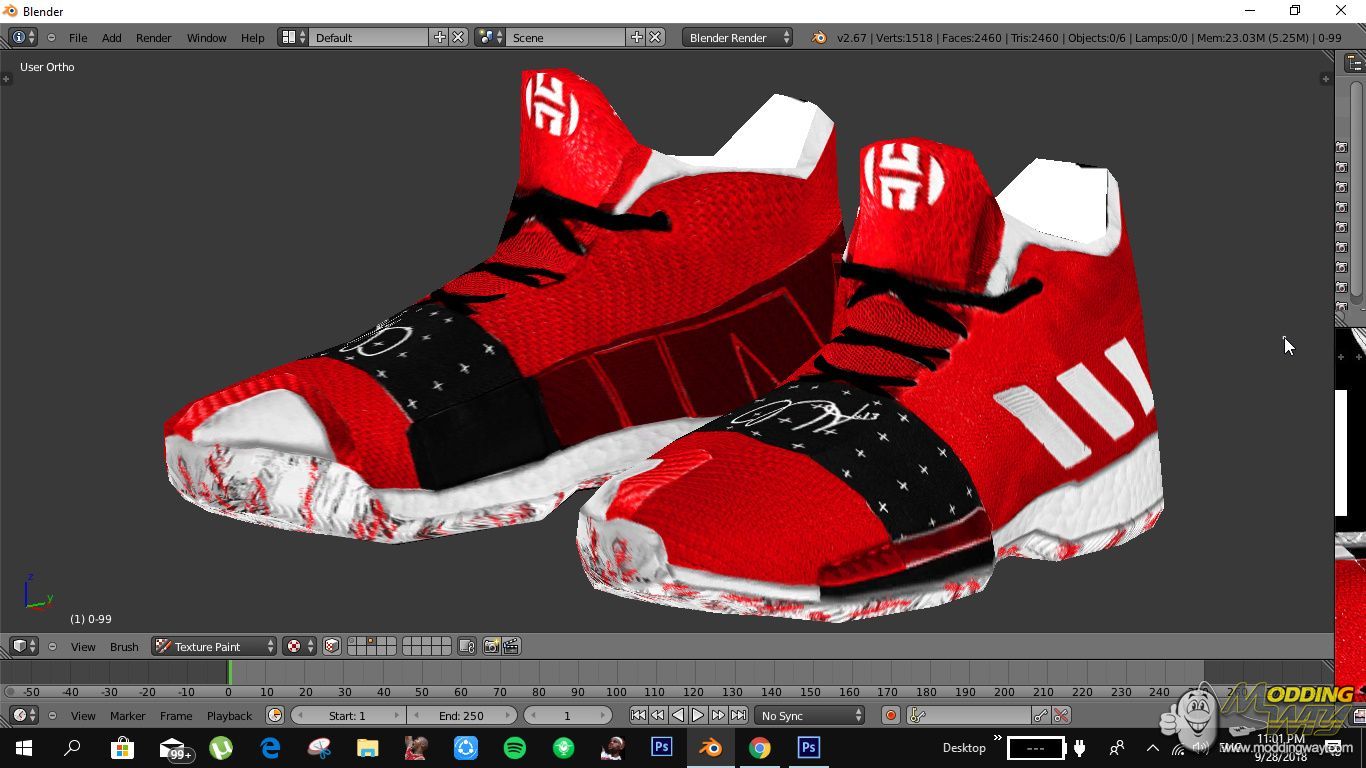The height and width of the screenshot is (768, 1366).
Task: Click the insert keyframe key icon
Action: pyautogui.click(x=1041, y=715)
